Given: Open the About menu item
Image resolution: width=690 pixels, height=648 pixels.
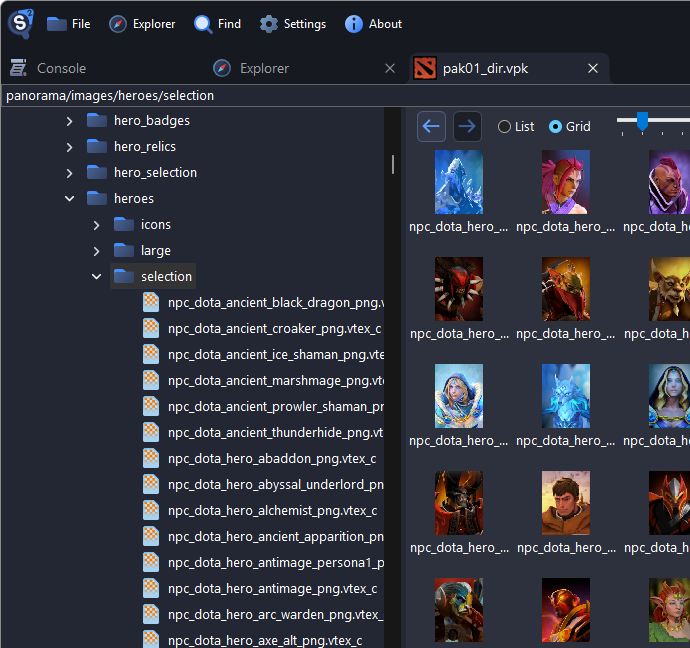Looking at the screenshot, I should [373, 24].
